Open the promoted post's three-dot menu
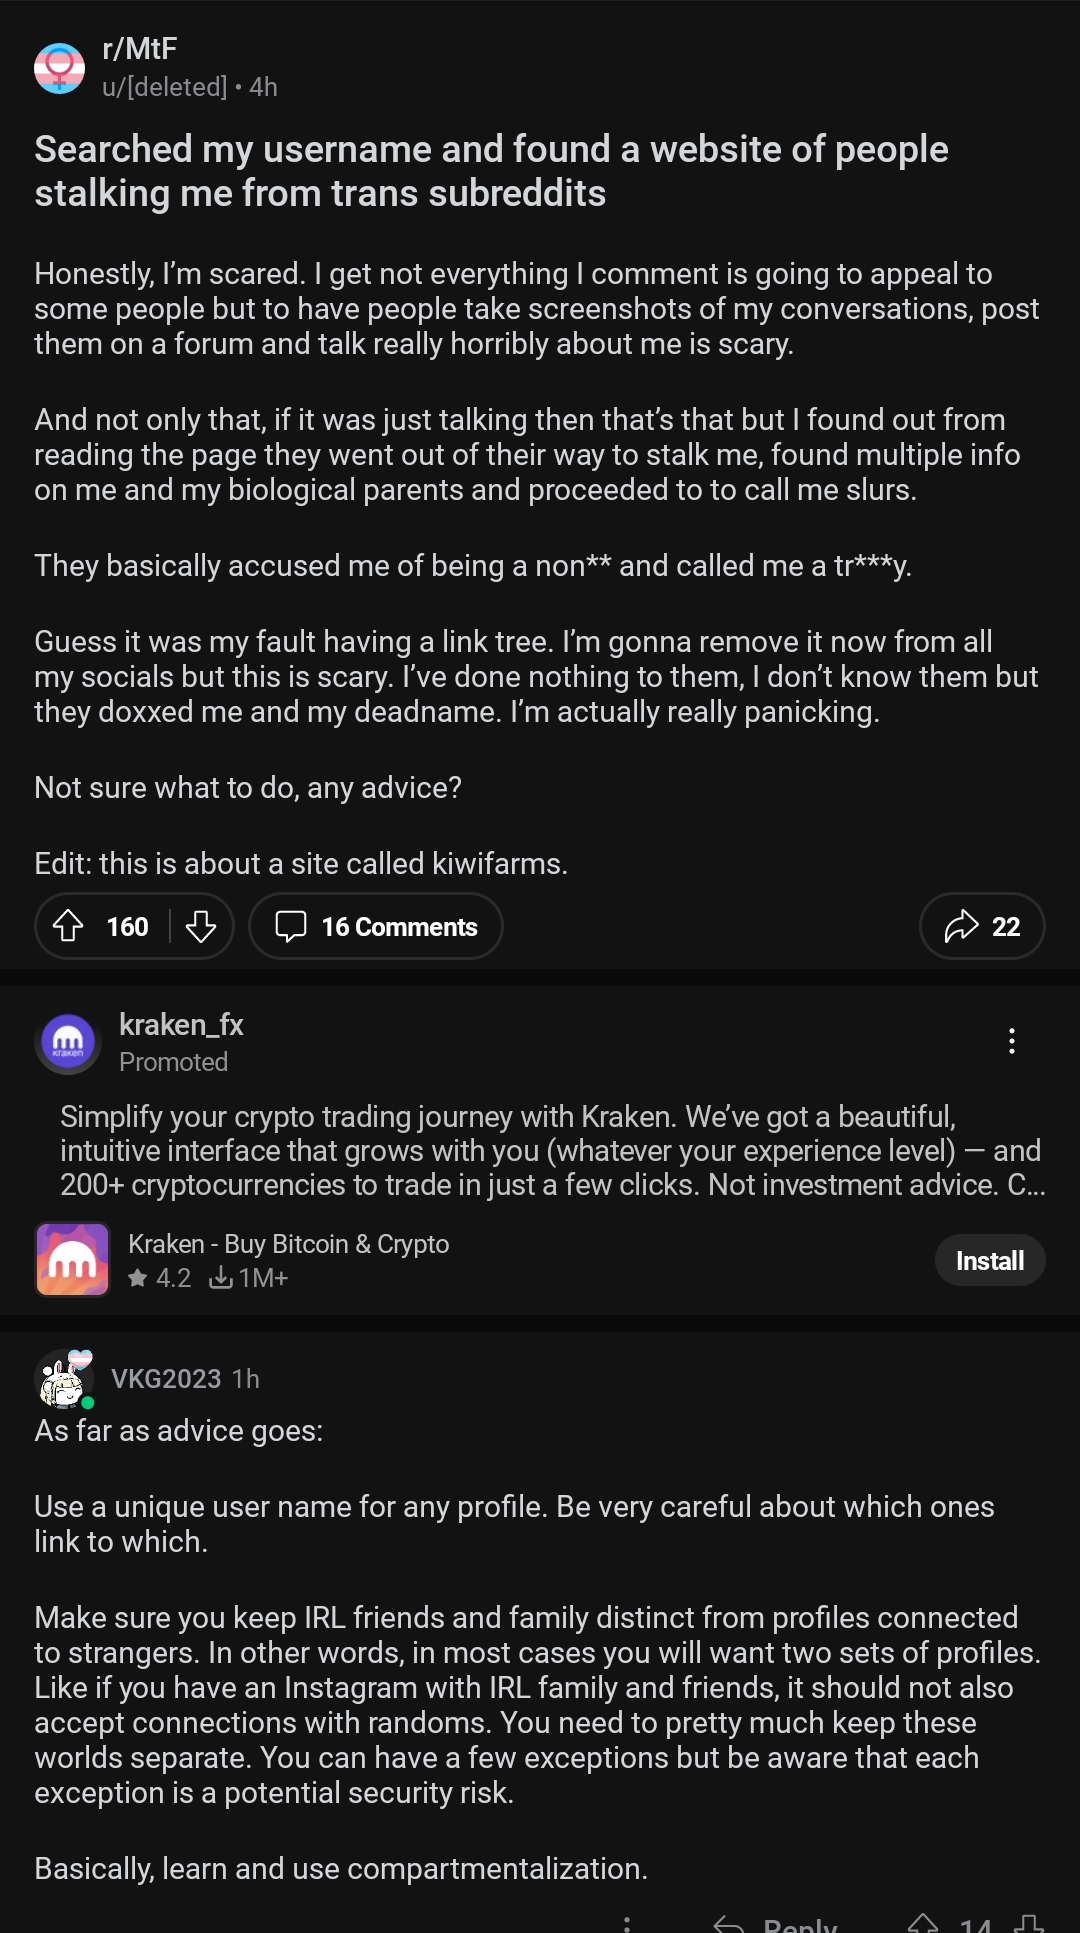Viewport: 1080px width, 1933px height. tap(1012, 1041)
